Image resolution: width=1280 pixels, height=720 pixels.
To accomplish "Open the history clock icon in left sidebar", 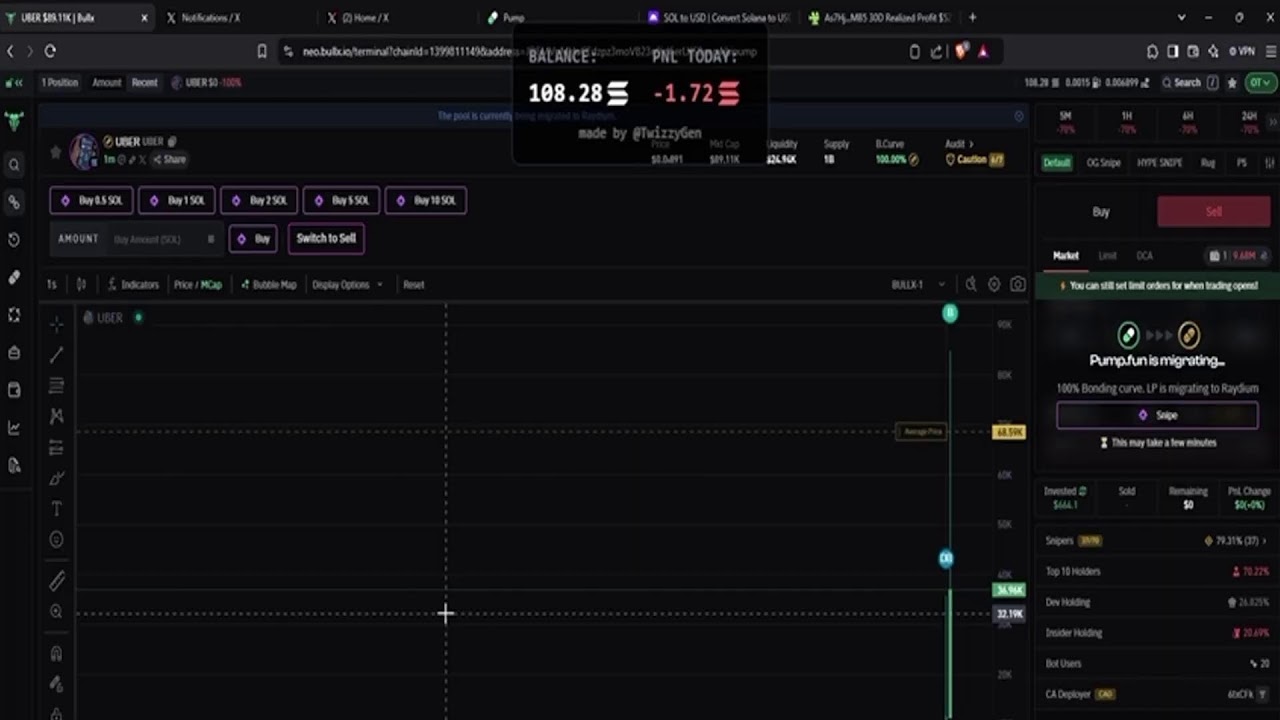I will 14,240.
